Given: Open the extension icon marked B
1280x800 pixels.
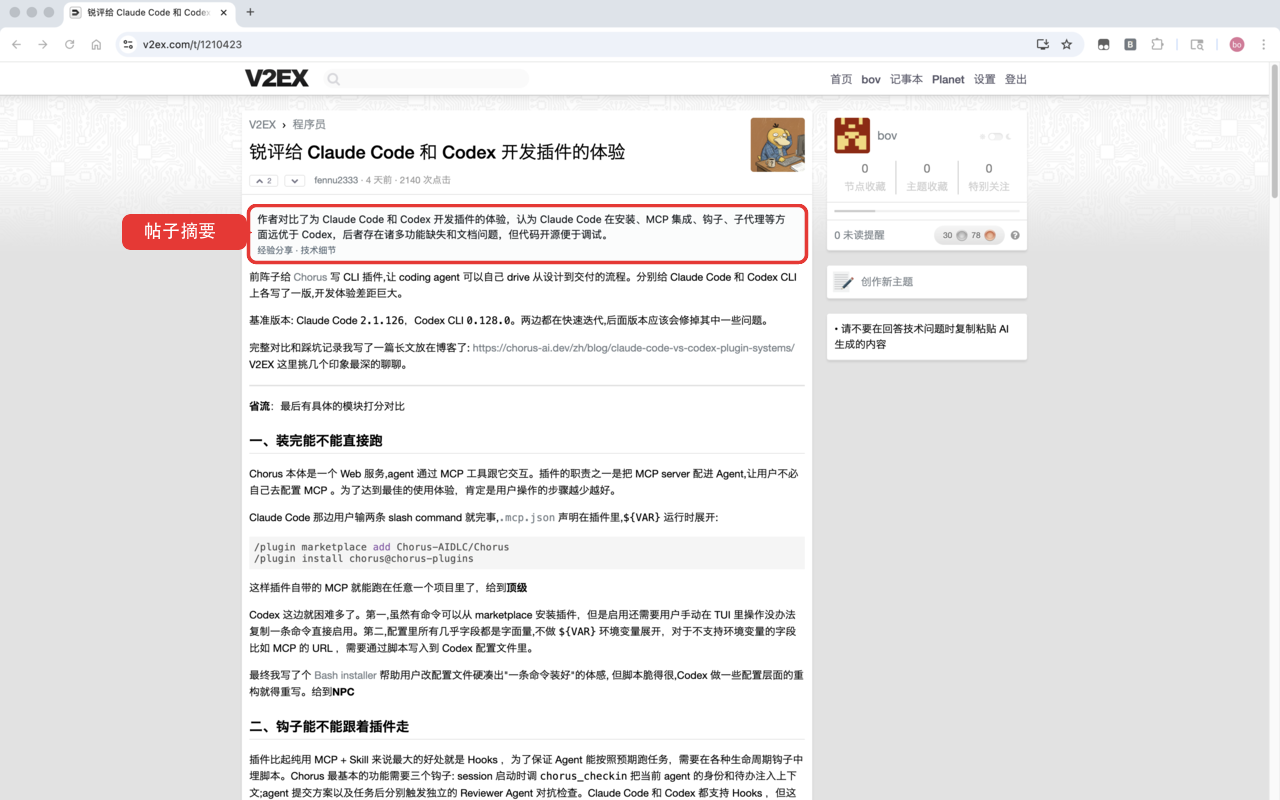Looking at the screenshot, I should click(x=1130, y=44).
